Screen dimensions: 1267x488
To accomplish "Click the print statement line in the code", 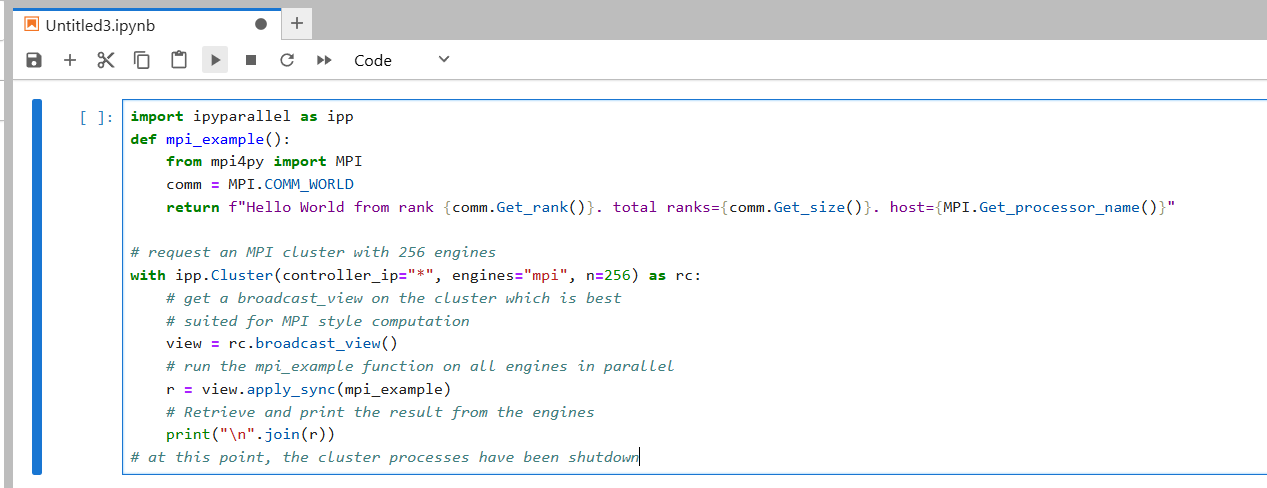I will (250, 435).
